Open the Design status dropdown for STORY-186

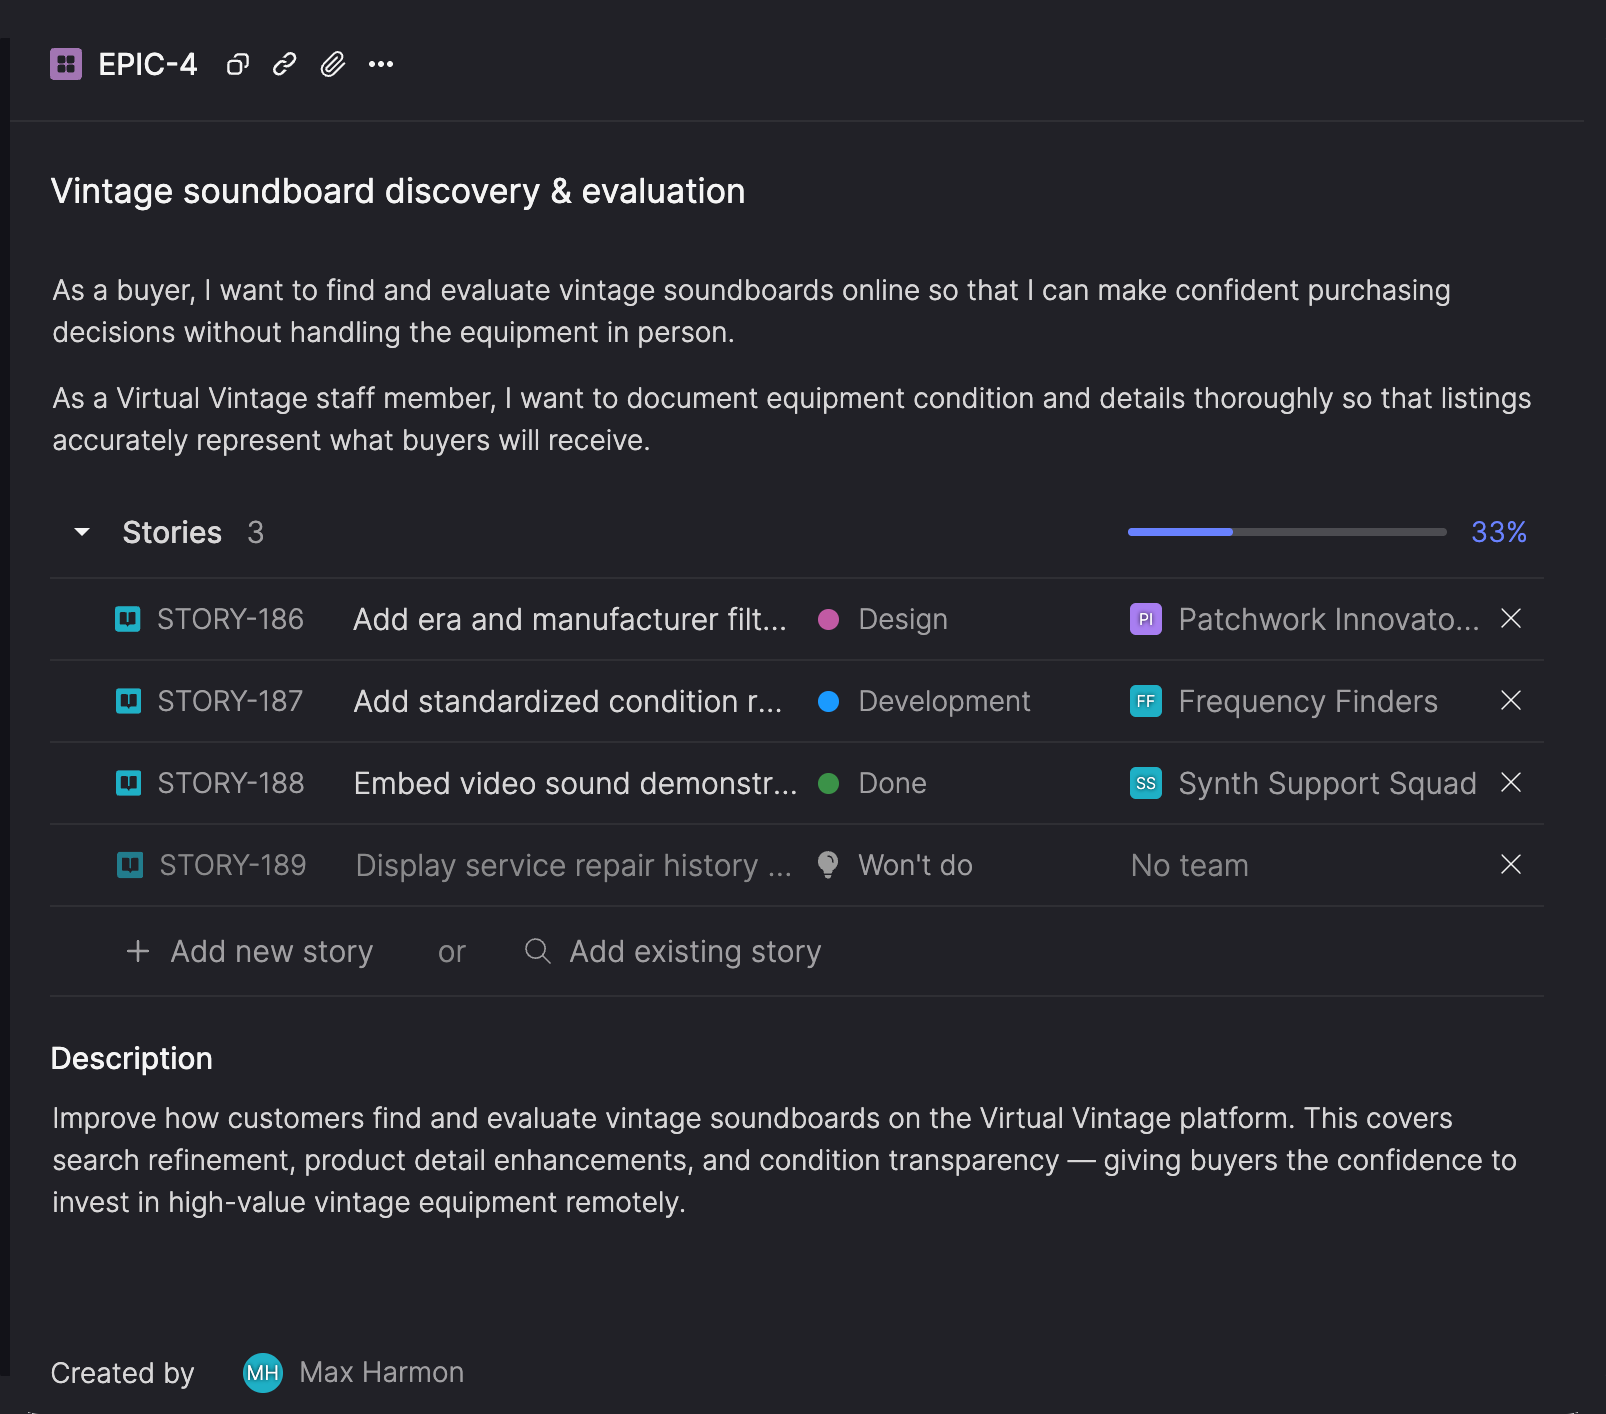(x=901, y=620)
